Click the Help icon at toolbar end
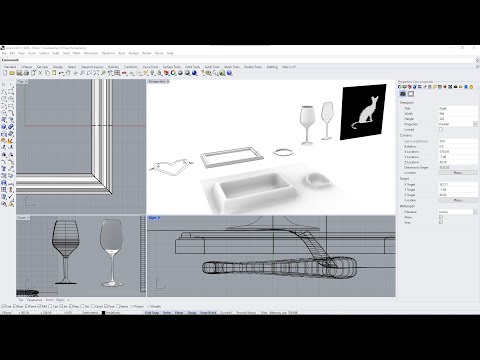This screenshot has width=480, height=360. tap(229, 73)
